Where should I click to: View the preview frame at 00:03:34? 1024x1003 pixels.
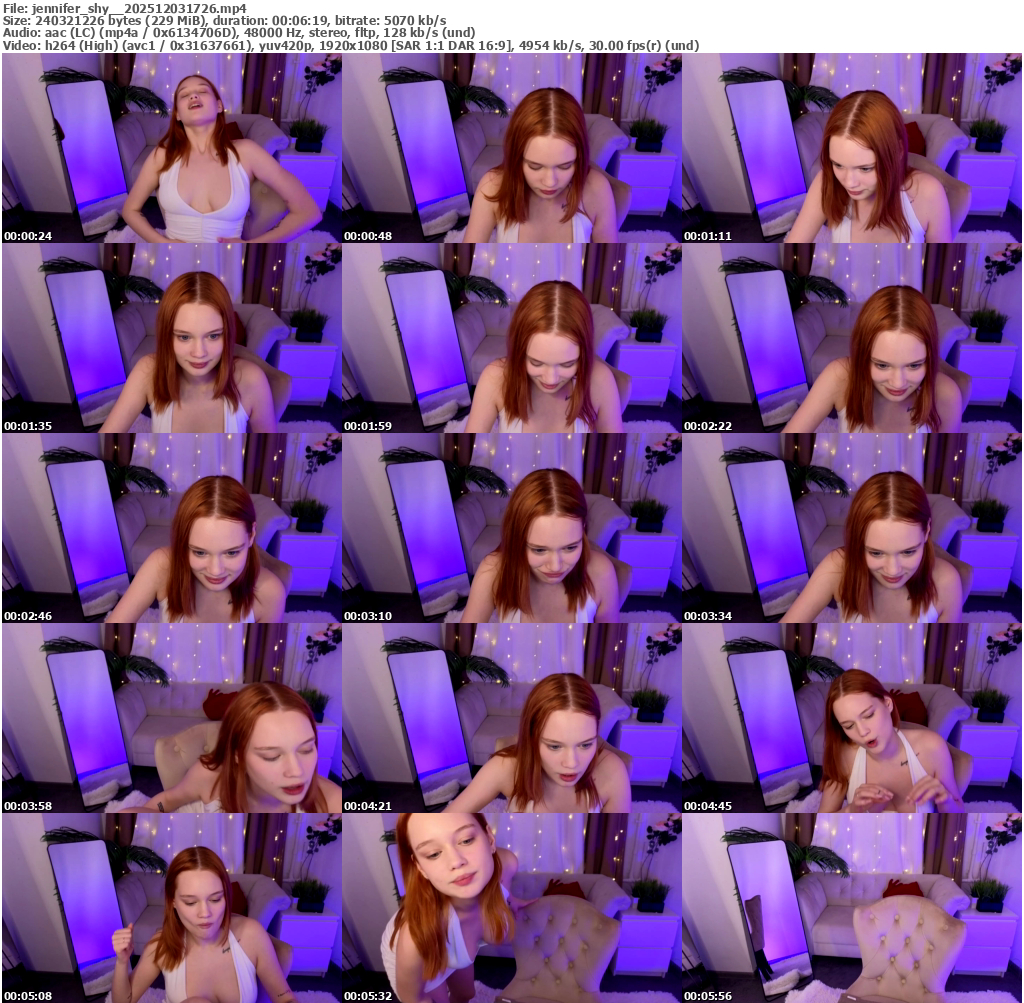852,528
